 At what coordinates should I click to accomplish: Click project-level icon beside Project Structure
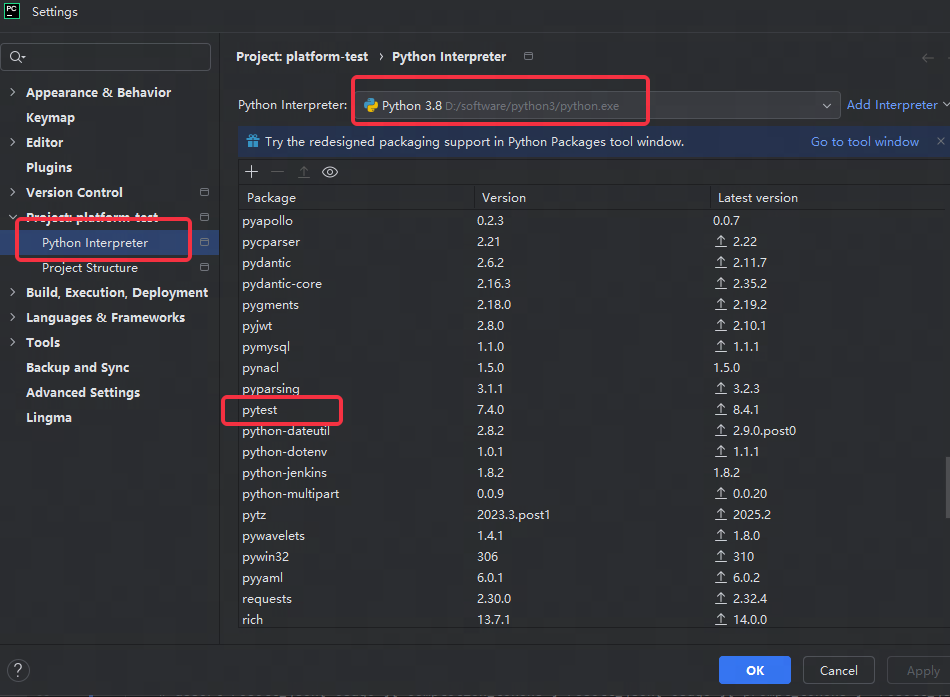tap(204, 267)
